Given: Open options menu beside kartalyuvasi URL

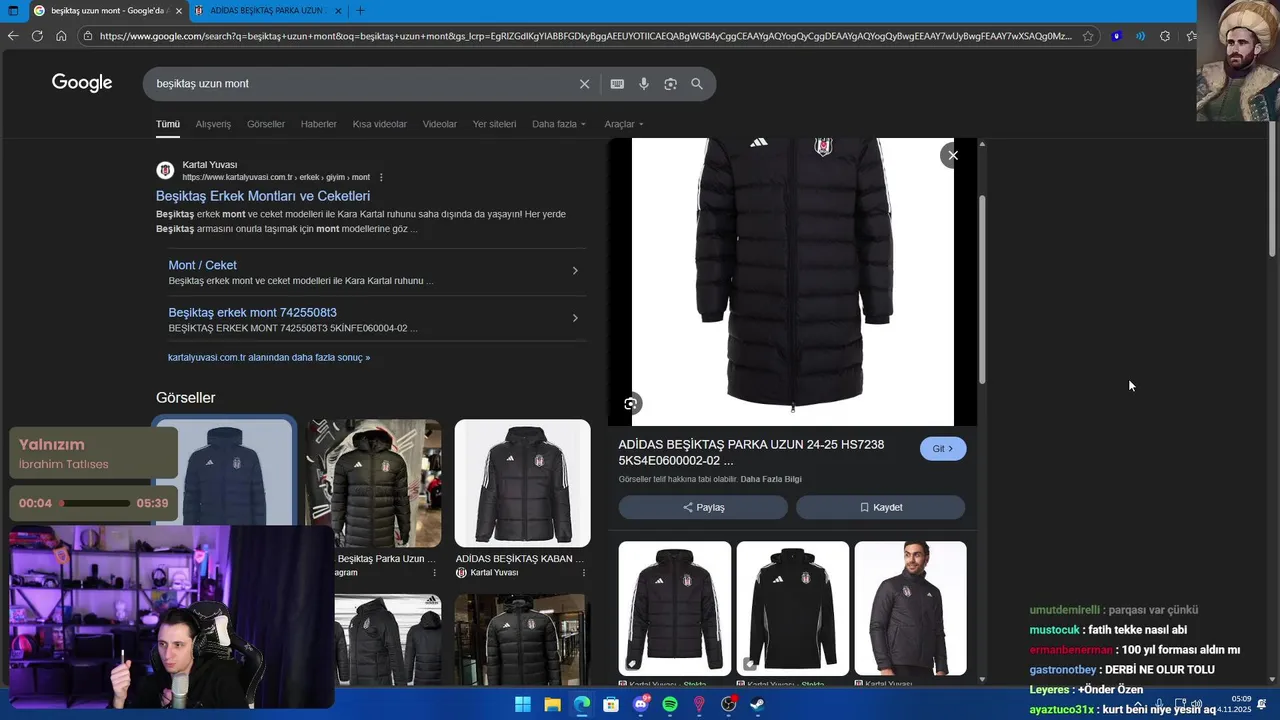Looking at the screenshot, I should pyautogui.click(x=381, y=177).
